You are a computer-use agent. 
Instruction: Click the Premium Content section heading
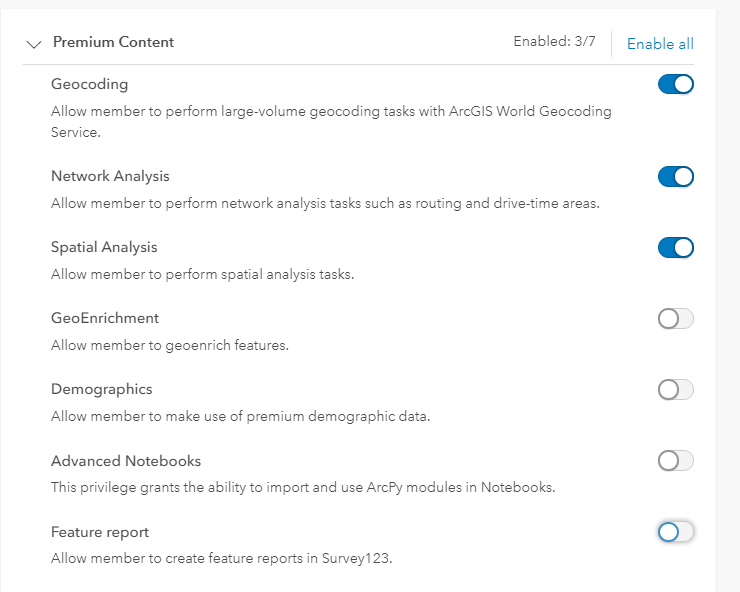(x=113, y=42)
